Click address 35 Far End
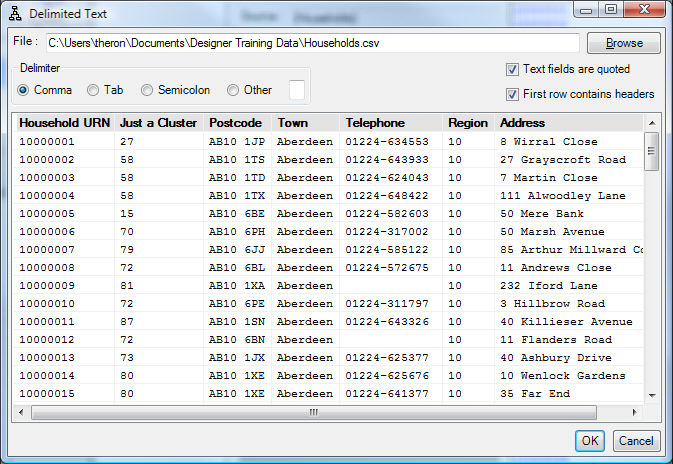673x464 pixels. point(535,394)
